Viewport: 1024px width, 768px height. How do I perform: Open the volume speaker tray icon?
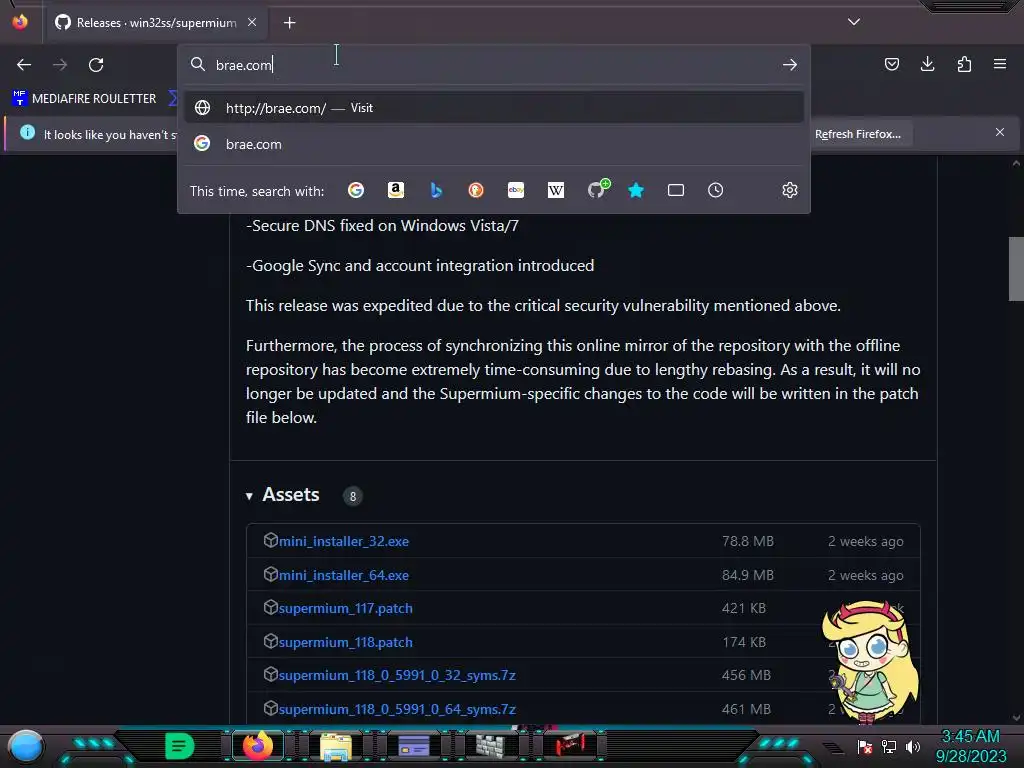(912, 746)
